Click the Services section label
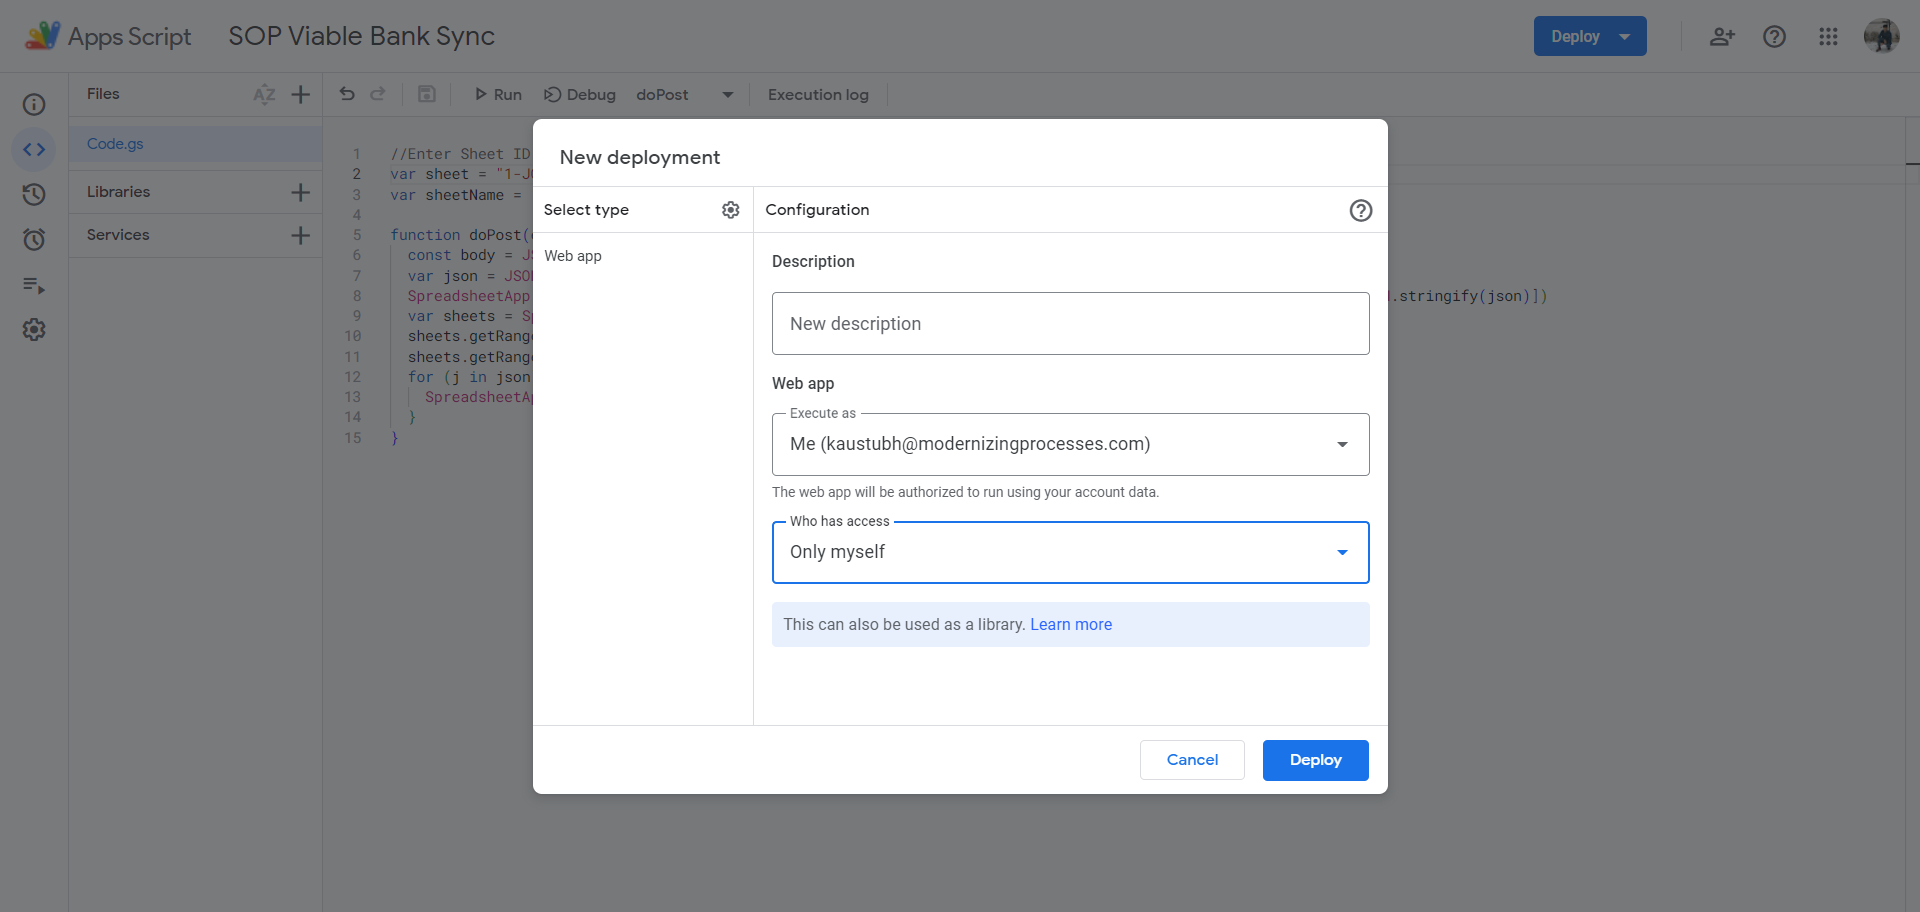The height and width of the screenshot is (912, 1920). tap(118, 235)
